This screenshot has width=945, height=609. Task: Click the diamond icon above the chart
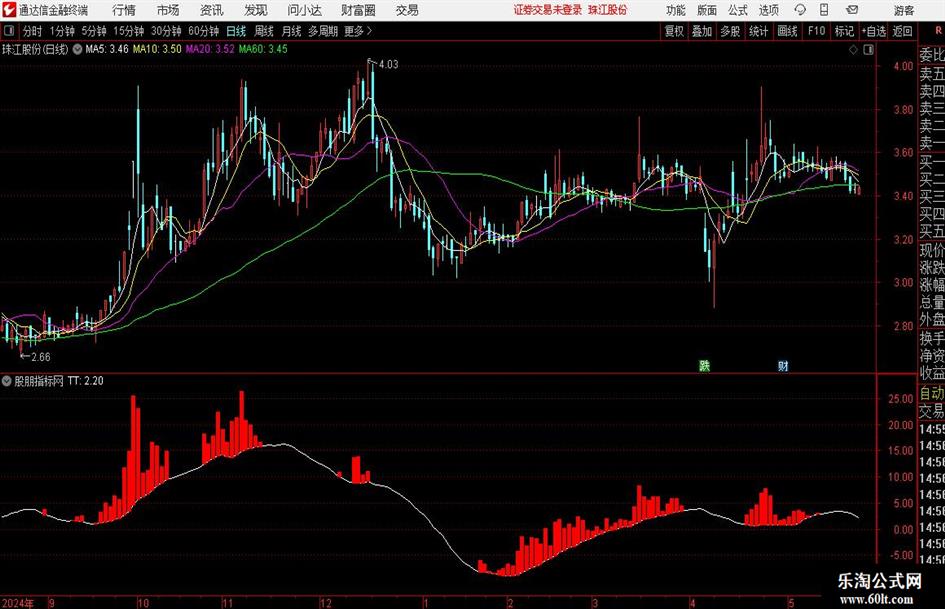[853, 50]
